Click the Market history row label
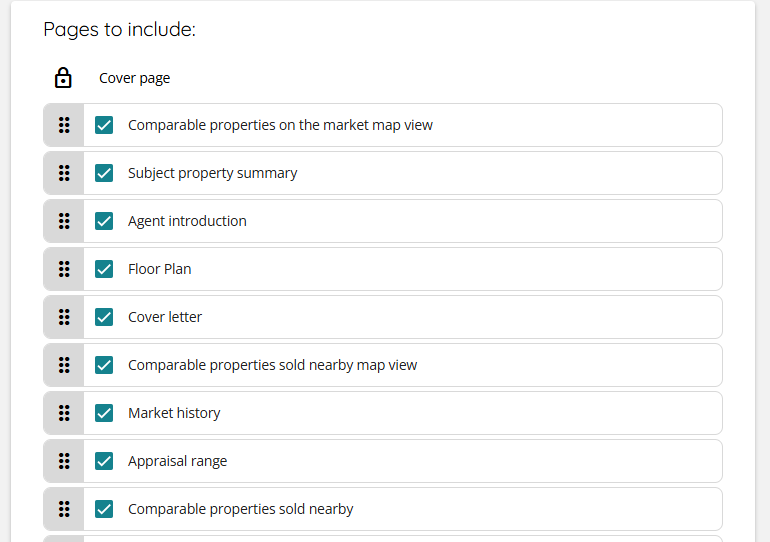The height and width of the screenshot is (542, 770). pyautogui.click(x=174, y=413)
